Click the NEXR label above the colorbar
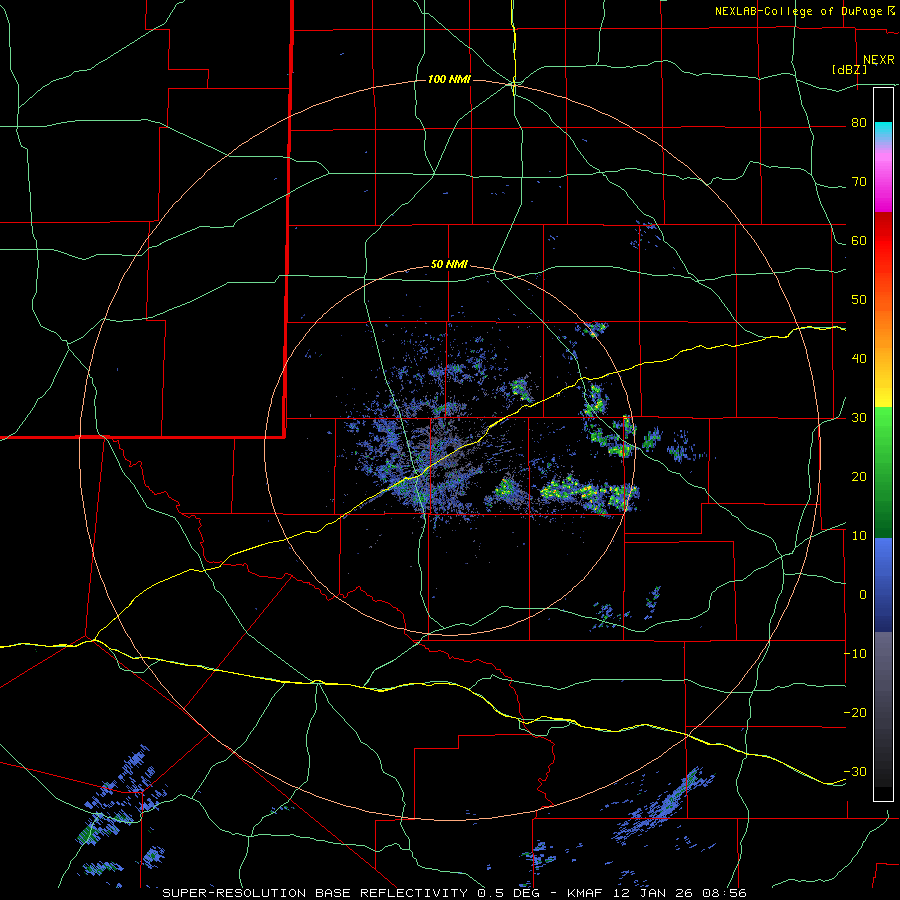This screenshot has width=900, height=900. tap(879, 60)
